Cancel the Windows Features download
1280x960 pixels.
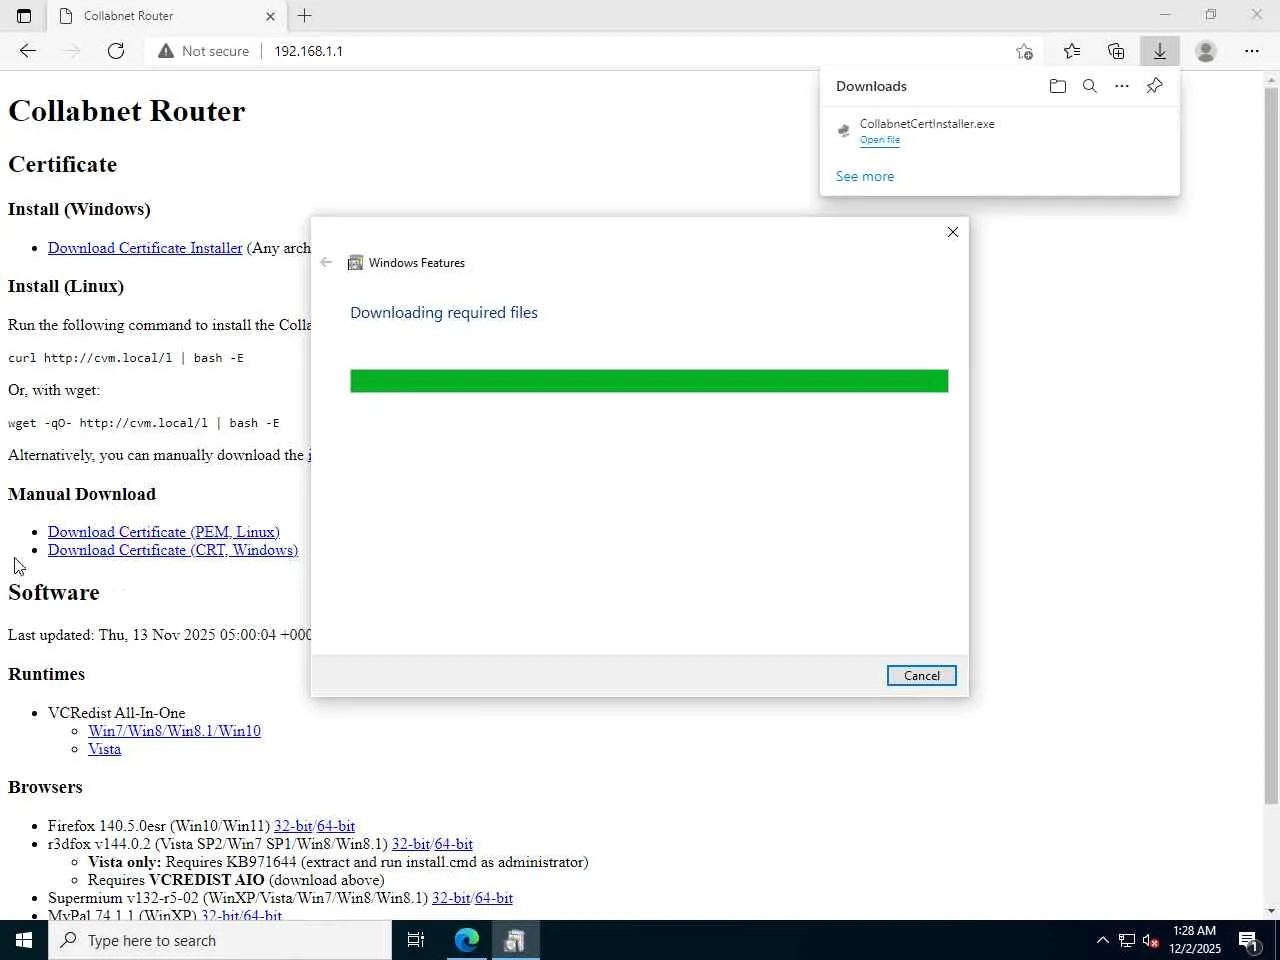point(922,676)
